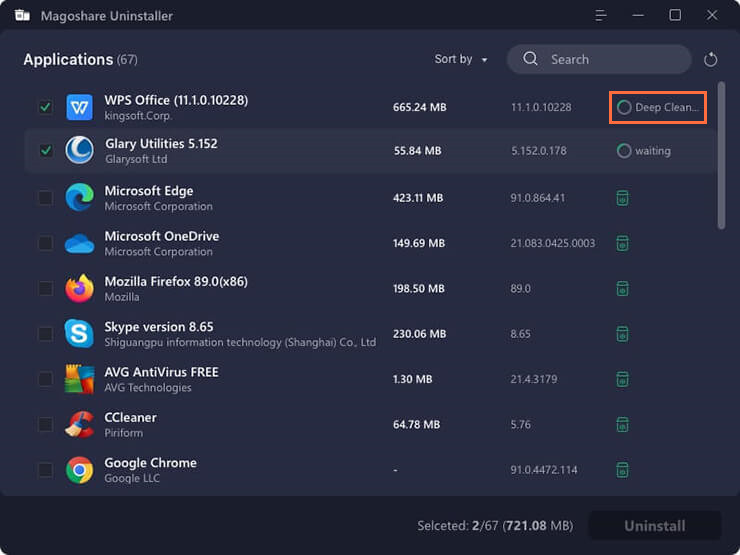The width and height of the screenshot is (740, 555).
Task: Click the Glary Utilities app icon
Action: 79,150
